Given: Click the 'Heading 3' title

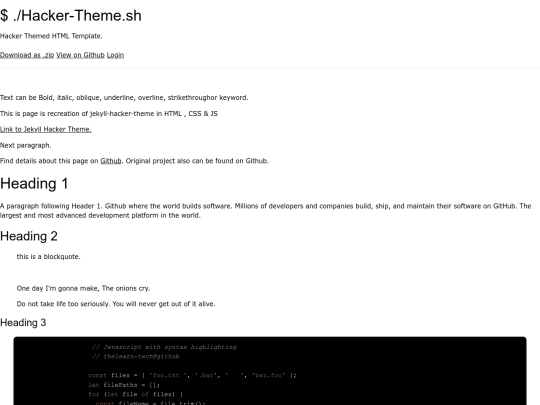Looking at the screenshot, I should click(23, 323).
